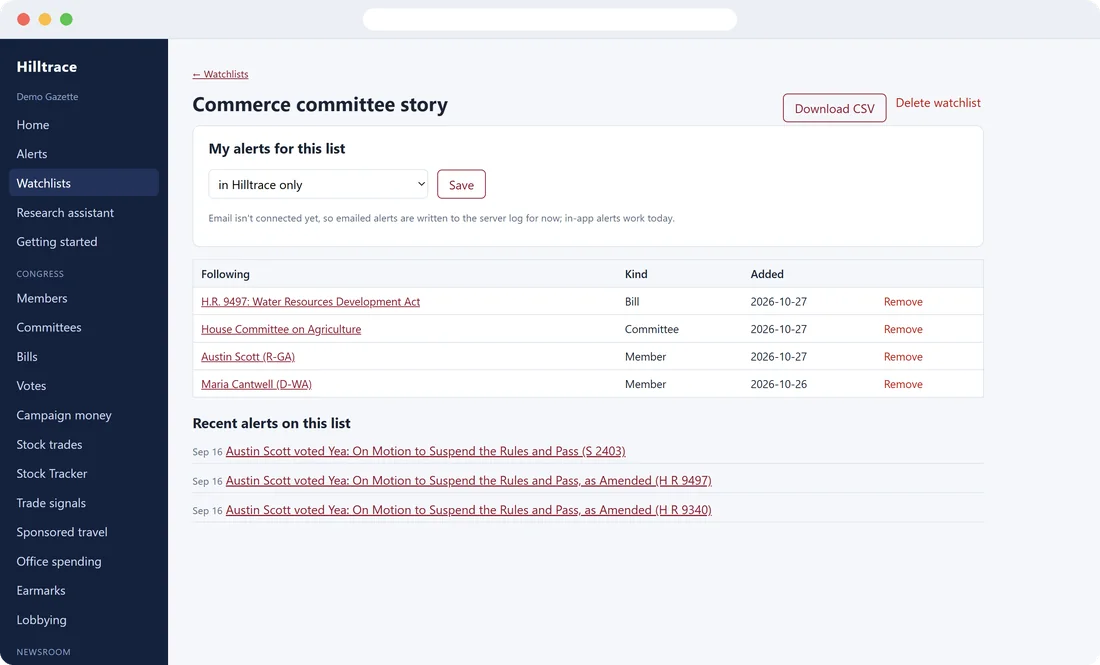Open Earmarks page
Image resolution: width=1100 pixels, height=665 pixels.
(41, 591)
